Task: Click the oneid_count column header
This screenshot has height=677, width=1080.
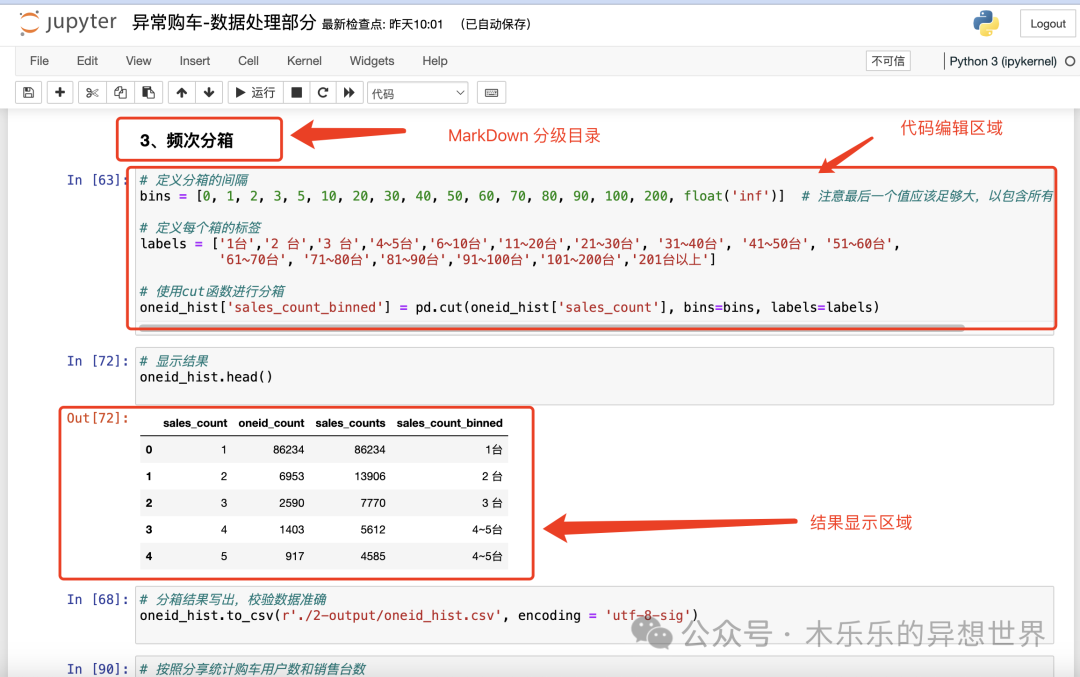Action: click(x=271, y=423)
